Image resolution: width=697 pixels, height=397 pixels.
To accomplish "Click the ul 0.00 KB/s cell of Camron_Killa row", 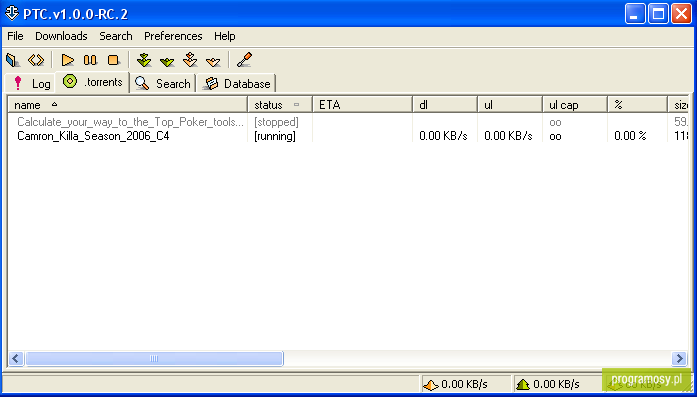I will pyautogui.click(x=508, y=136).
